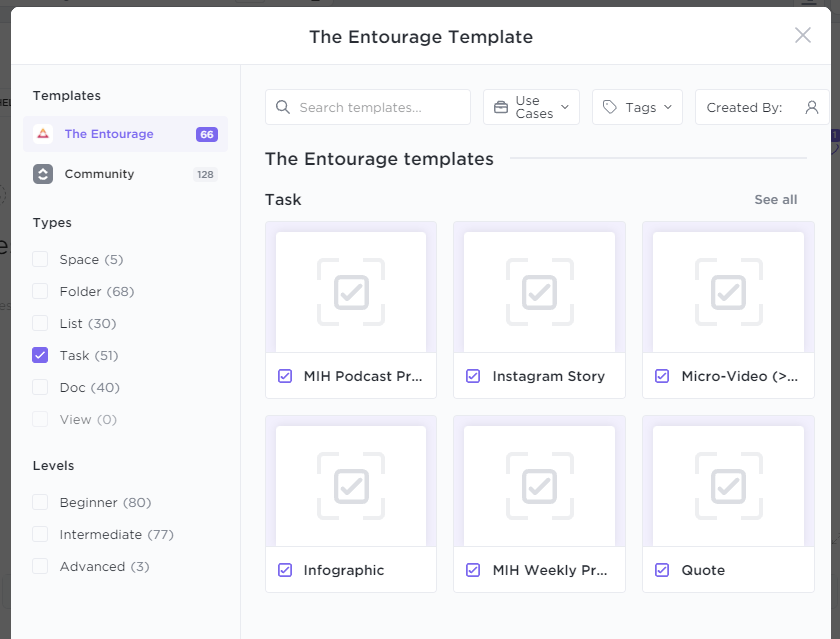Click the Community icon in sidebar

pyautogui.click(x=43, y=174)
